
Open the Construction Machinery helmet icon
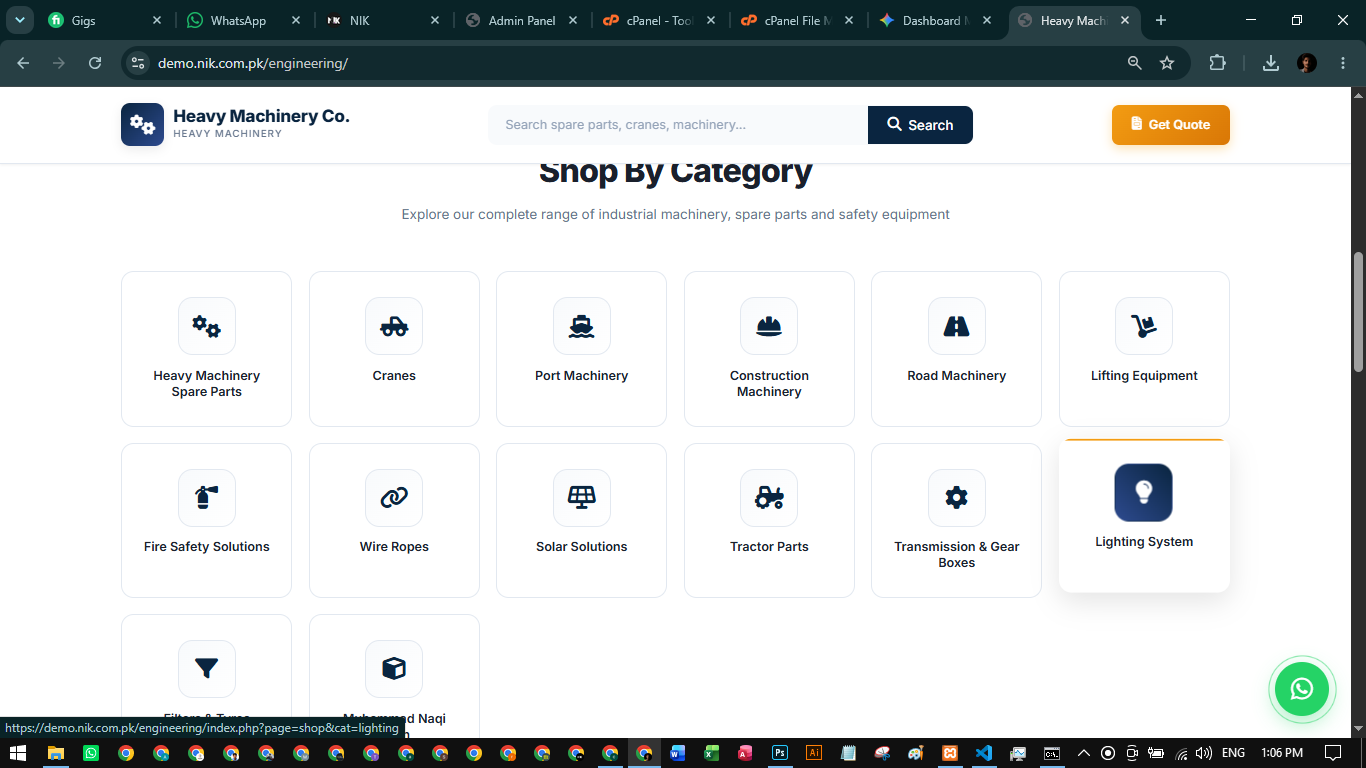(769, 326)
